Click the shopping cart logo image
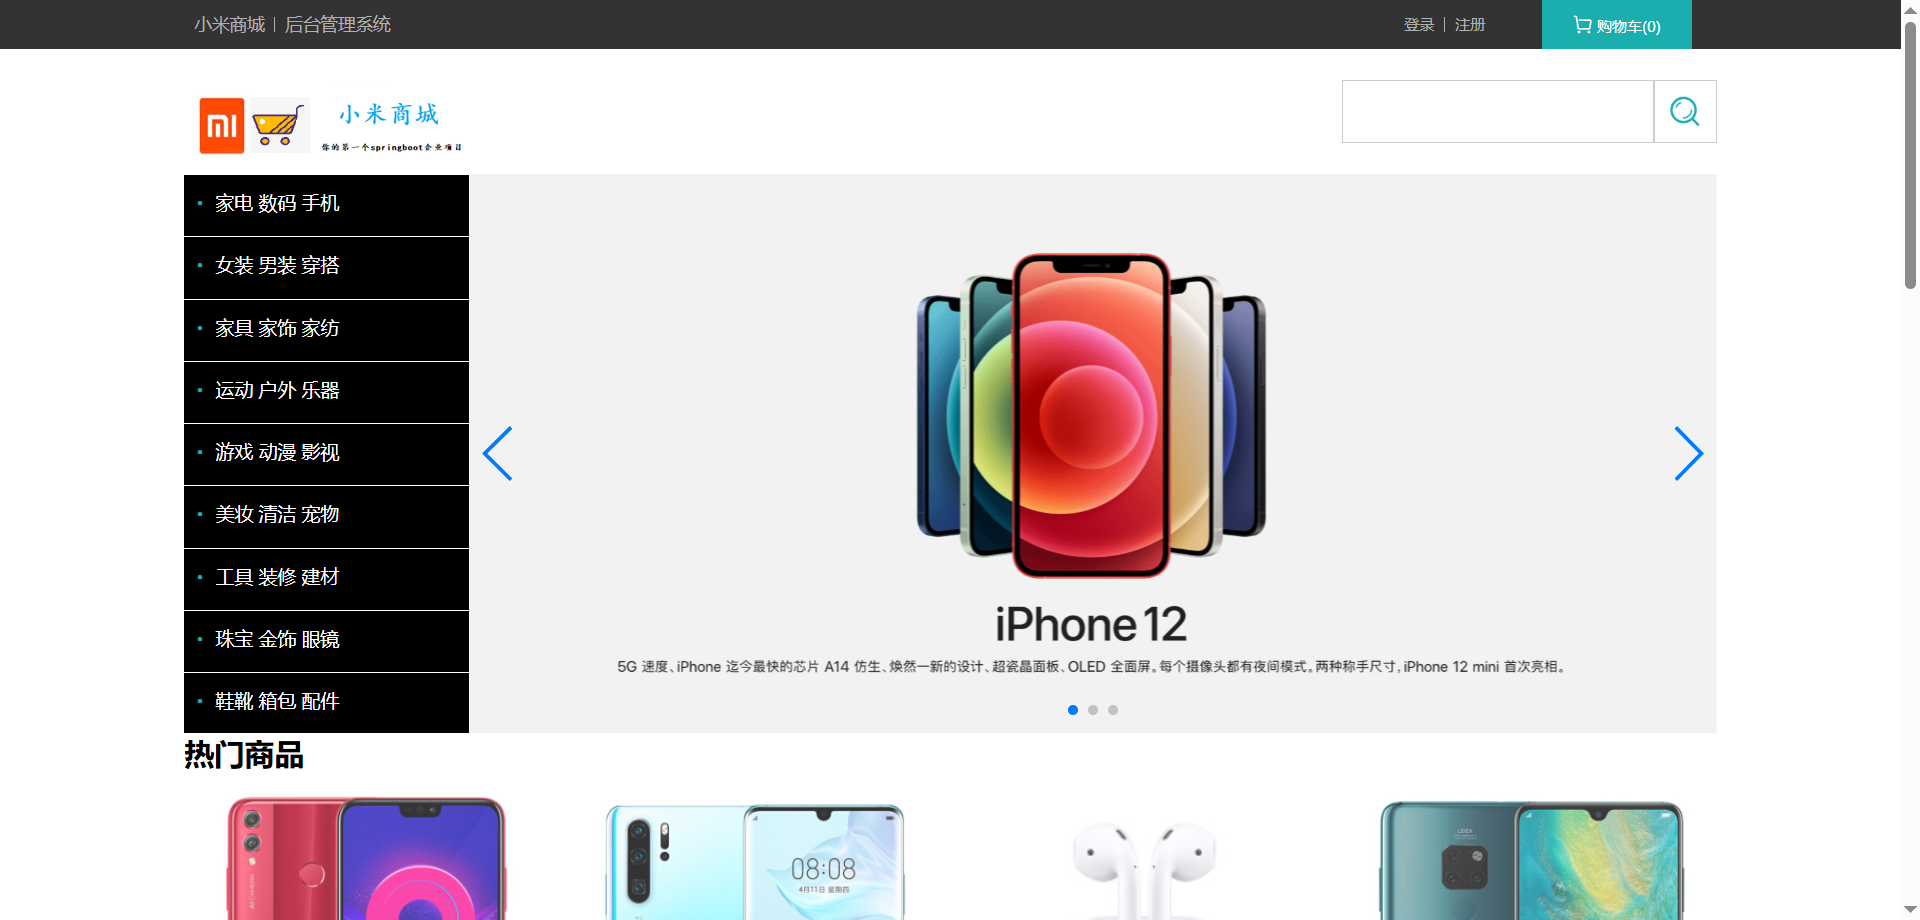Image resolution: width=1920 pixels, height=920 pixels. pos(279,126)
